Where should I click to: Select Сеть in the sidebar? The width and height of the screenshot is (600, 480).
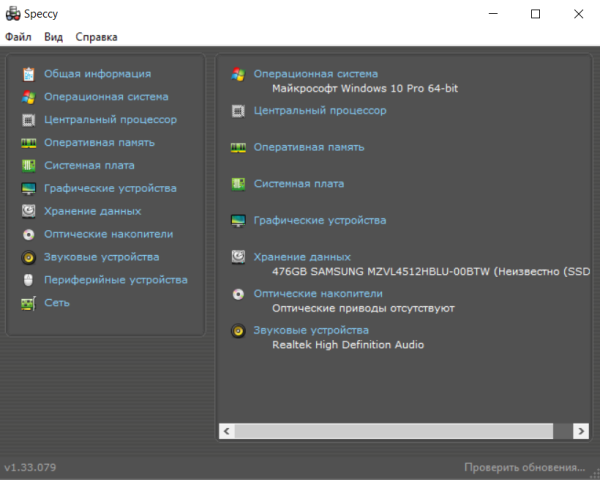[x=57, y=303]
